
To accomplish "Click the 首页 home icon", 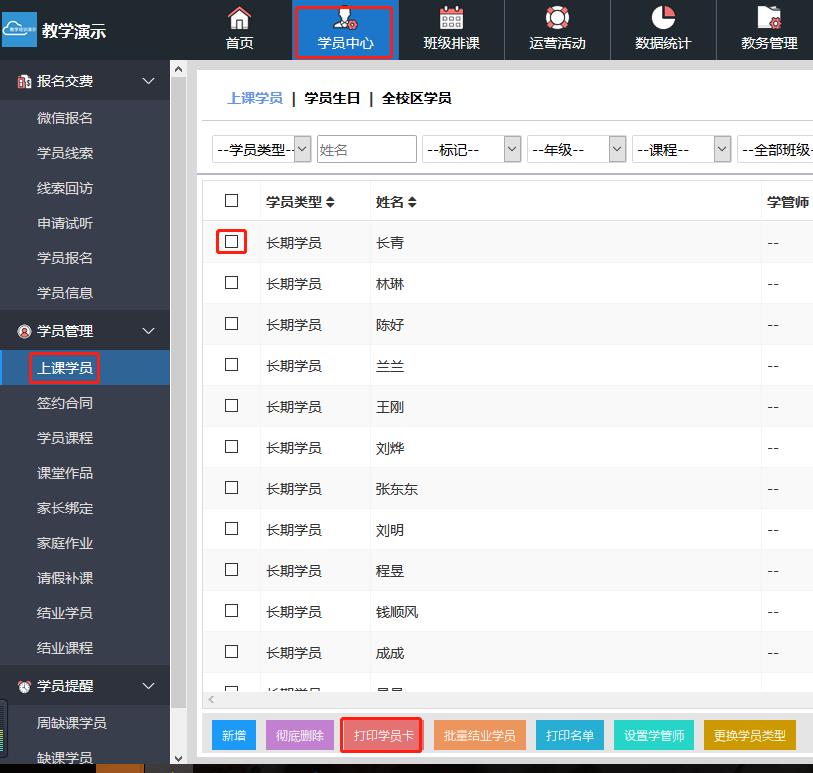I will (239, 18).
